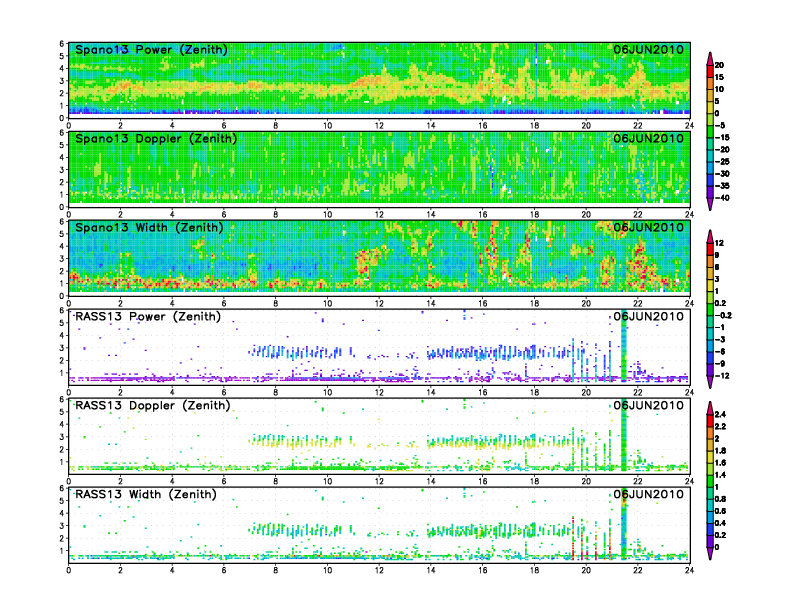
Task: Click the "Spano13 Width (Zenith)" panel title
Action: [149, 228]
